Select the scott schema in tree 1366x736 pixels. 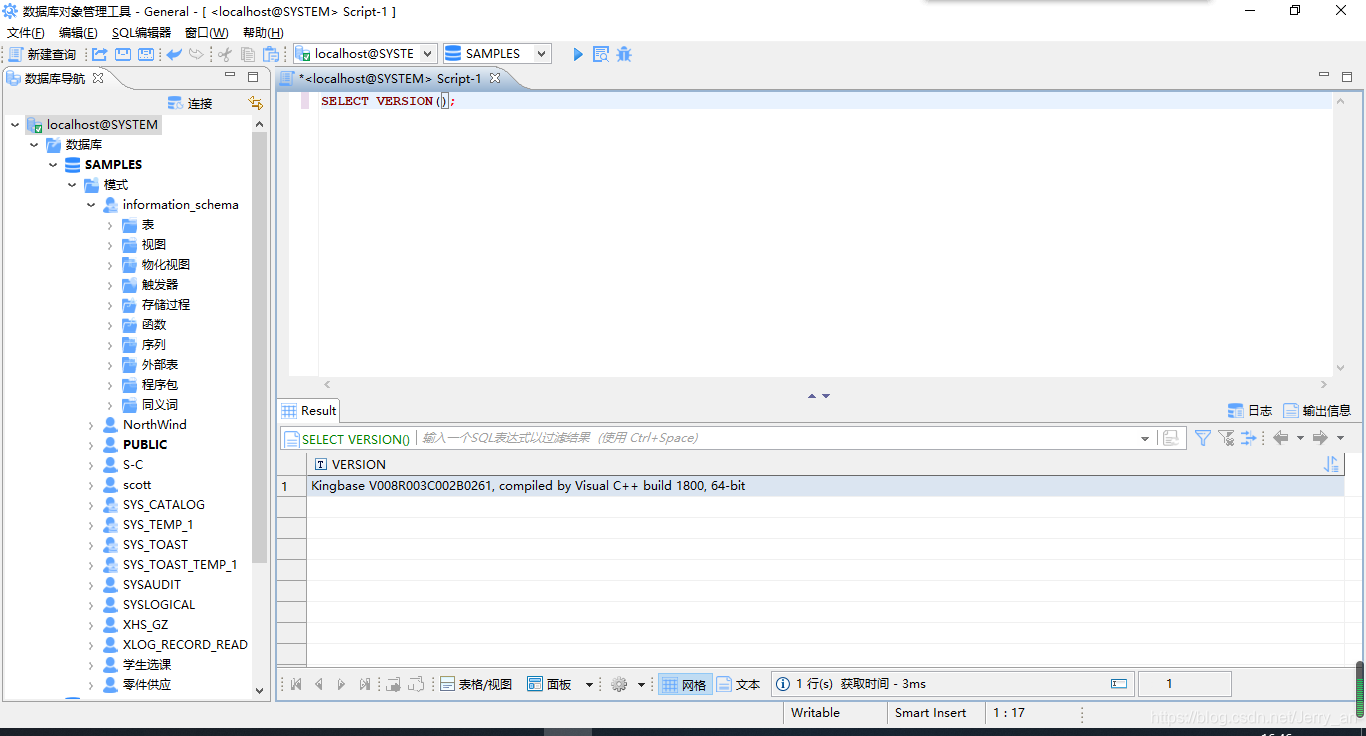point(137,485)
